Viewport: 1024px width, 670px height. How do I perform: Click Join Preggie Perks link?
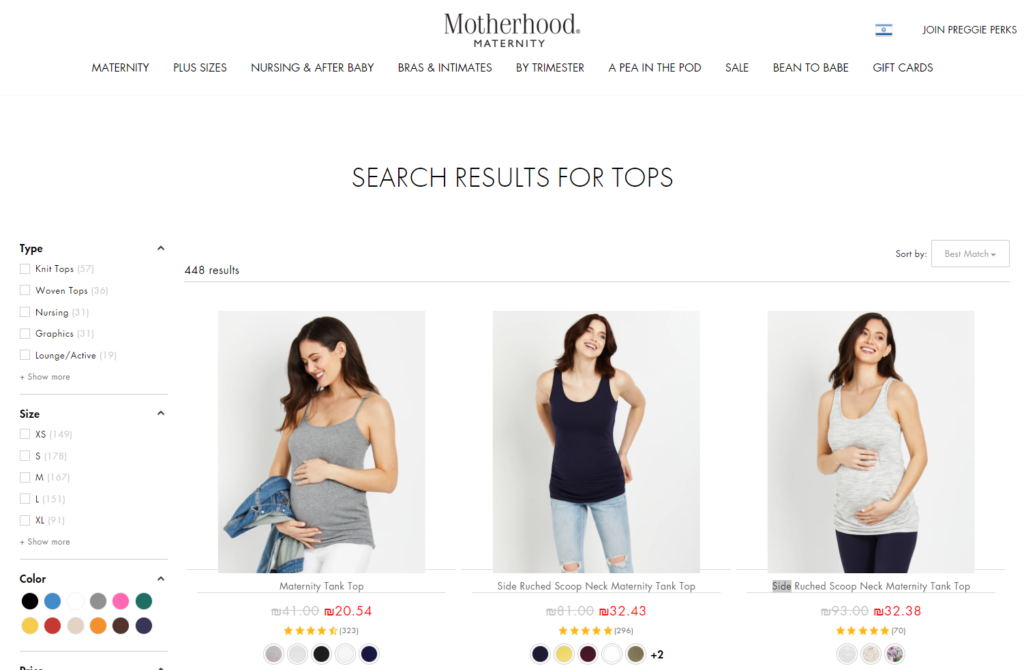click(x=969, y=30)
